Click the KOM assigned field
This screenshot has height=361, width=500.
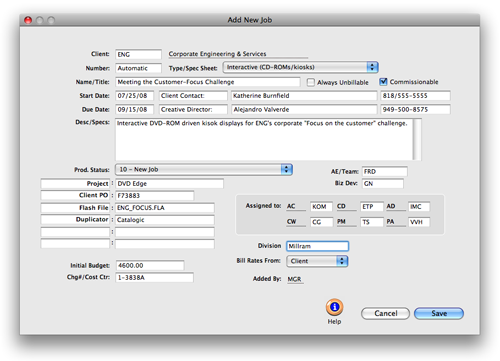pos(321,207)
